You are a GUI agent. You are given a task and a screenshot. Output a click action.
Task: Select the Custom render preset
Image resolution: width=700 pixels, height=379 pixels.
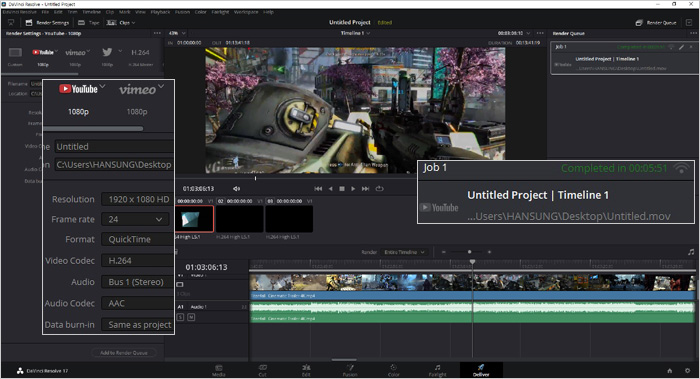click(15, 57)
